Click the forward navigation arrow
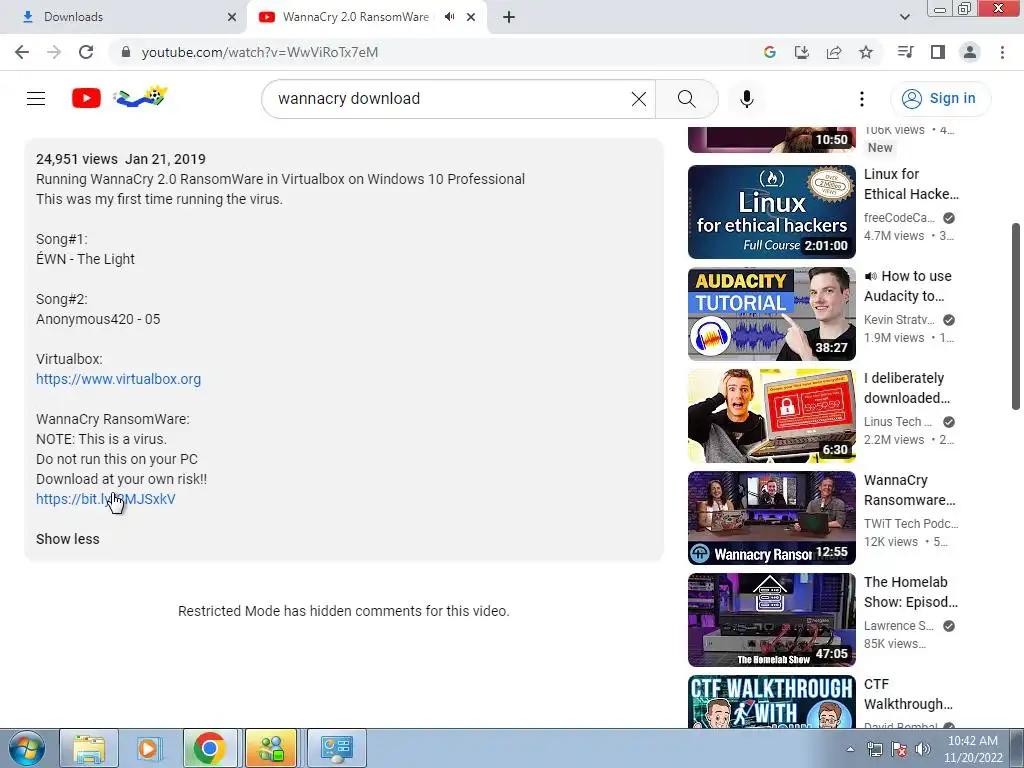Viewport: 1024px width, 768px height. (54, 52)
